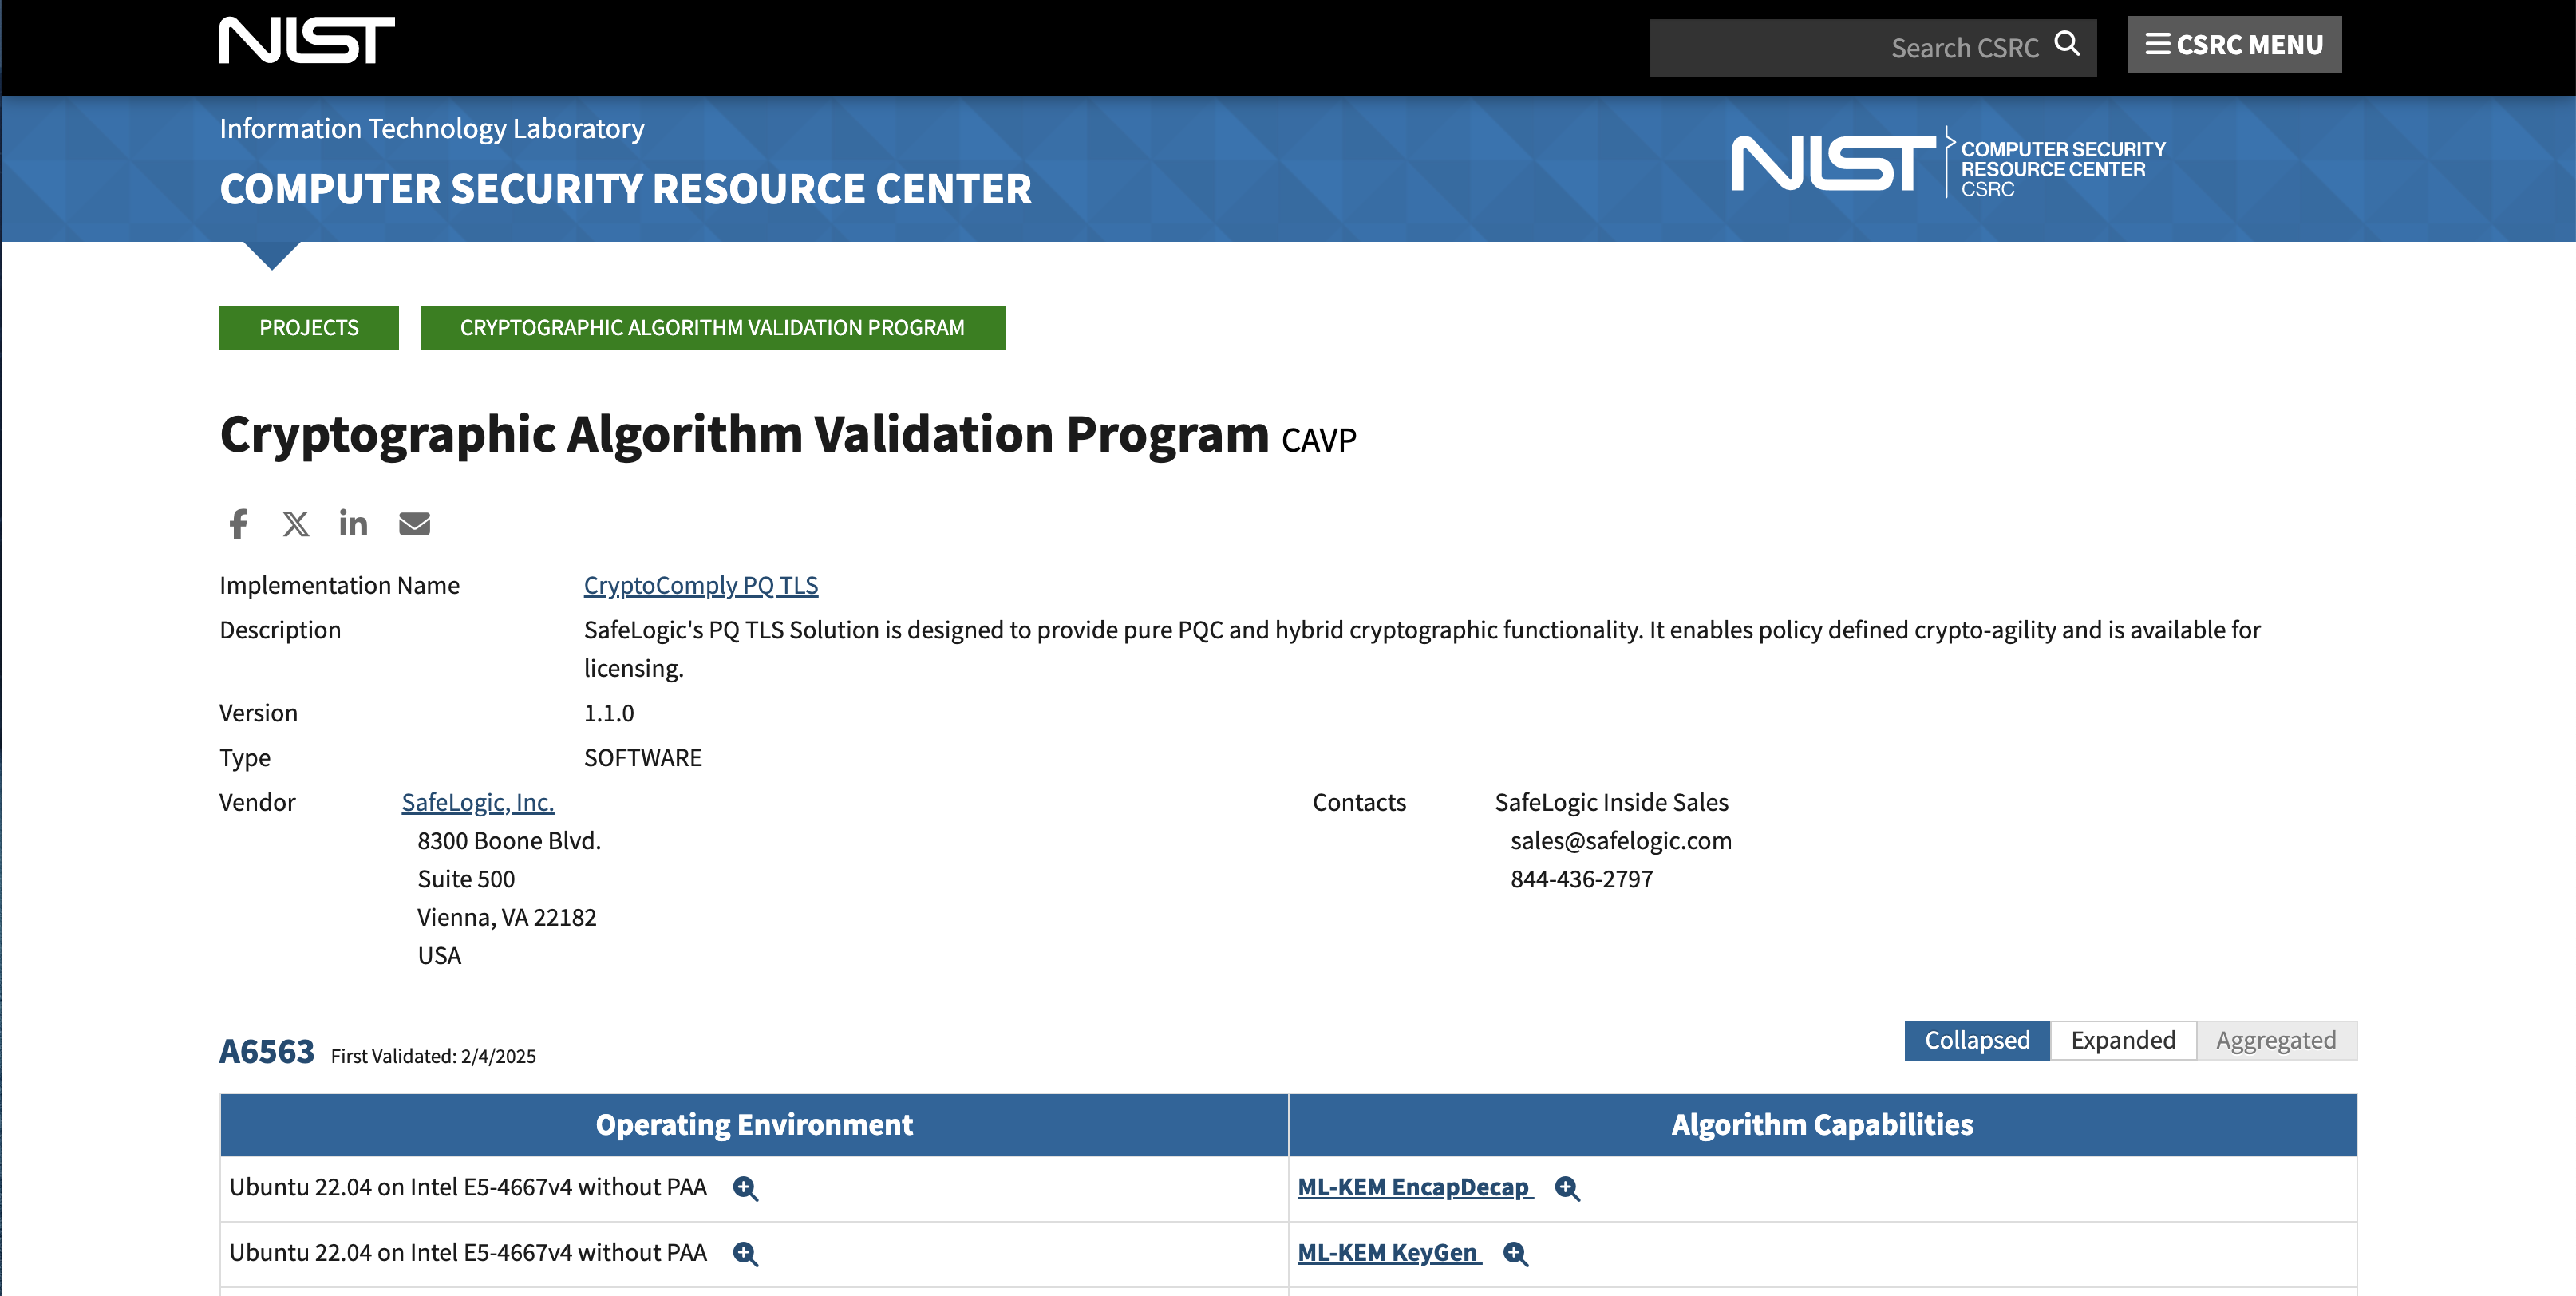
Task: Click the SafeLogic, Inc. vendor link
Action: pos(477,802)
